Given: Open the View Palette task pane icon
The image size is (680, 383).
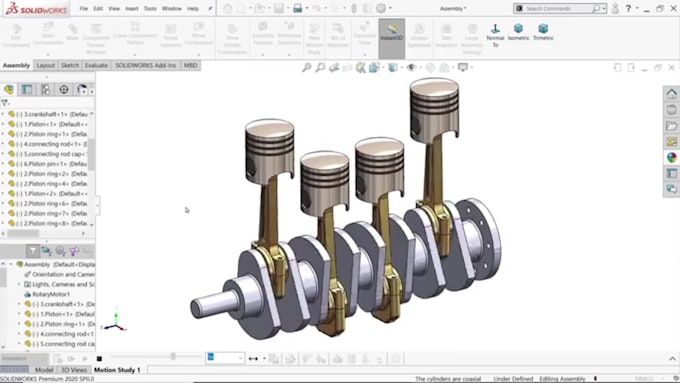Looking at the screenshot, I should pos(671,142).
